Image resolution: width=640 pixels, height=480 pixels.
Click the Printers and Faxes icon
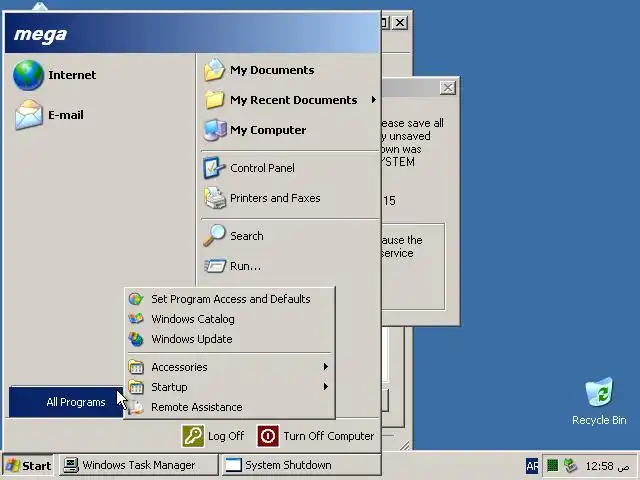click(215, 198)
